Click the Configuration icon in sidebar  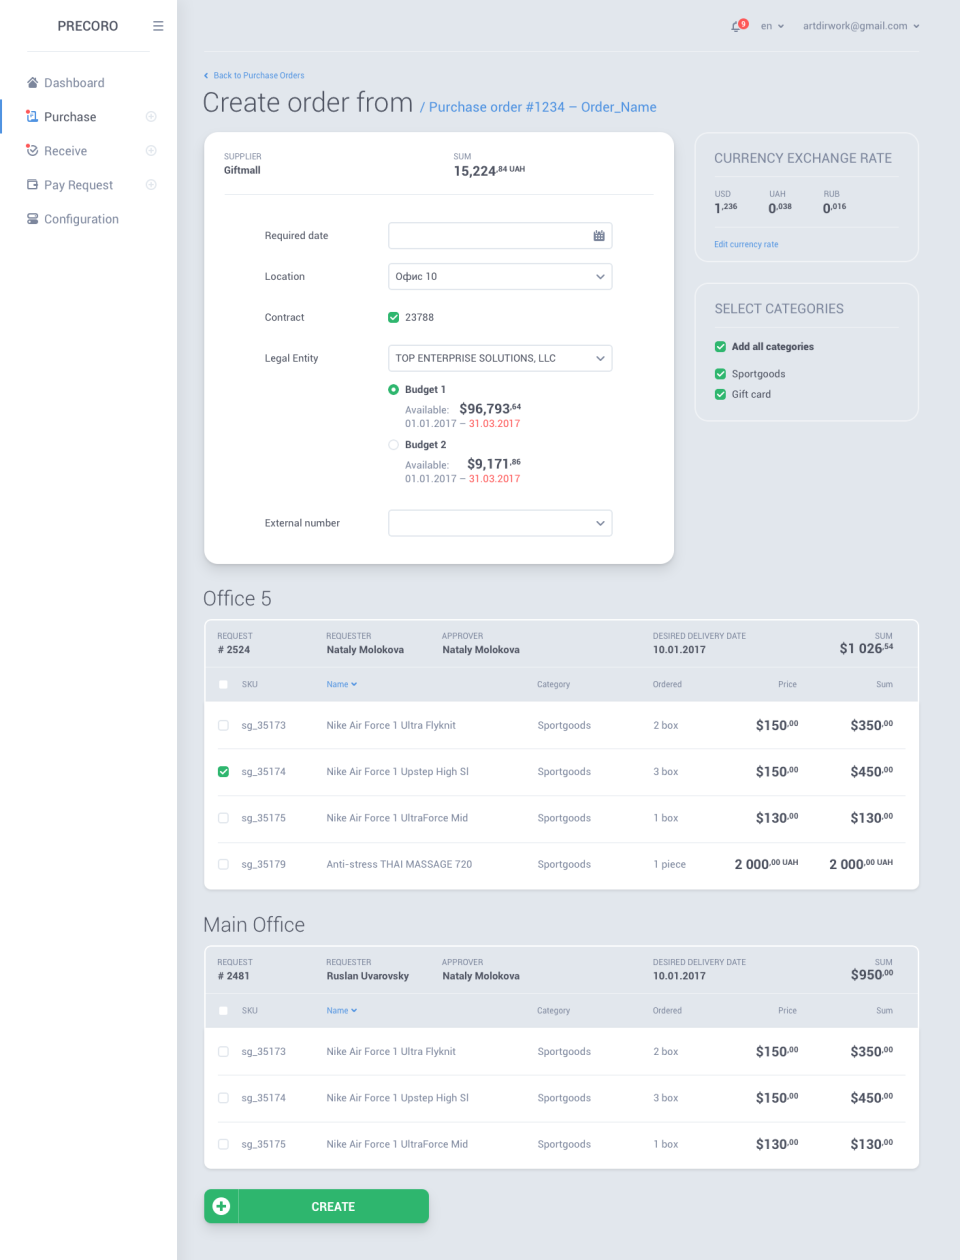[33, 219]
